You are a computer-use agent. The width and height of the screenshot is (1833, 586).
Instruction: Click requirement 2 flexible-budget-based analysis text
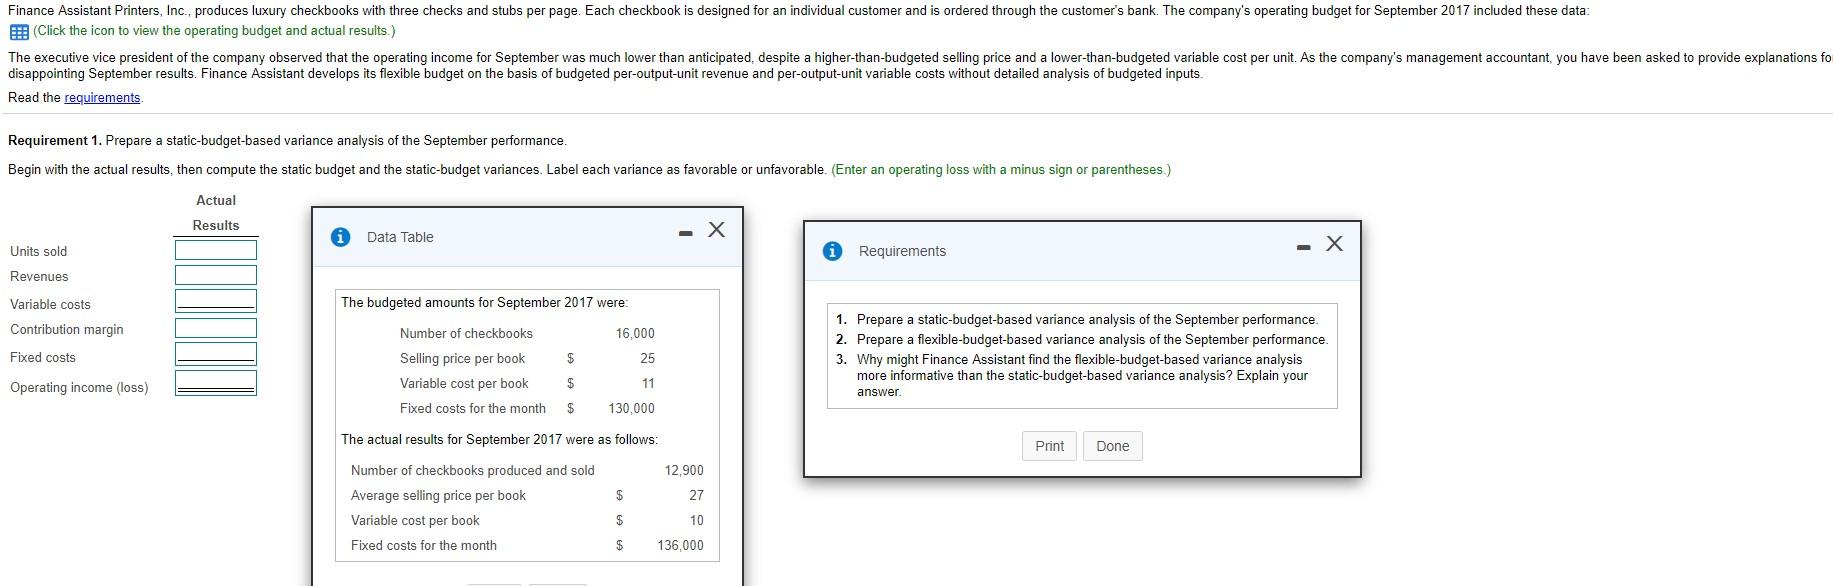coord(1092,339)
